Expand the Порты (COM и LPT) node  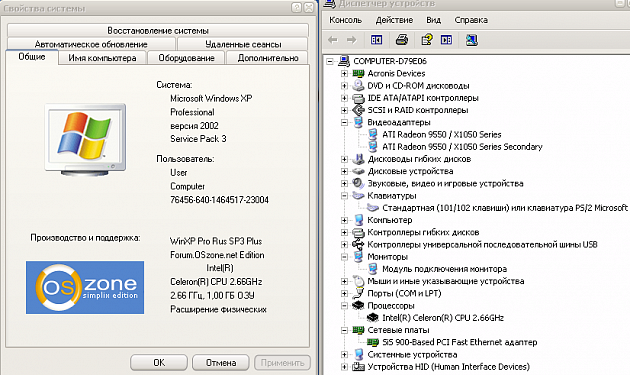coord(344,293)
